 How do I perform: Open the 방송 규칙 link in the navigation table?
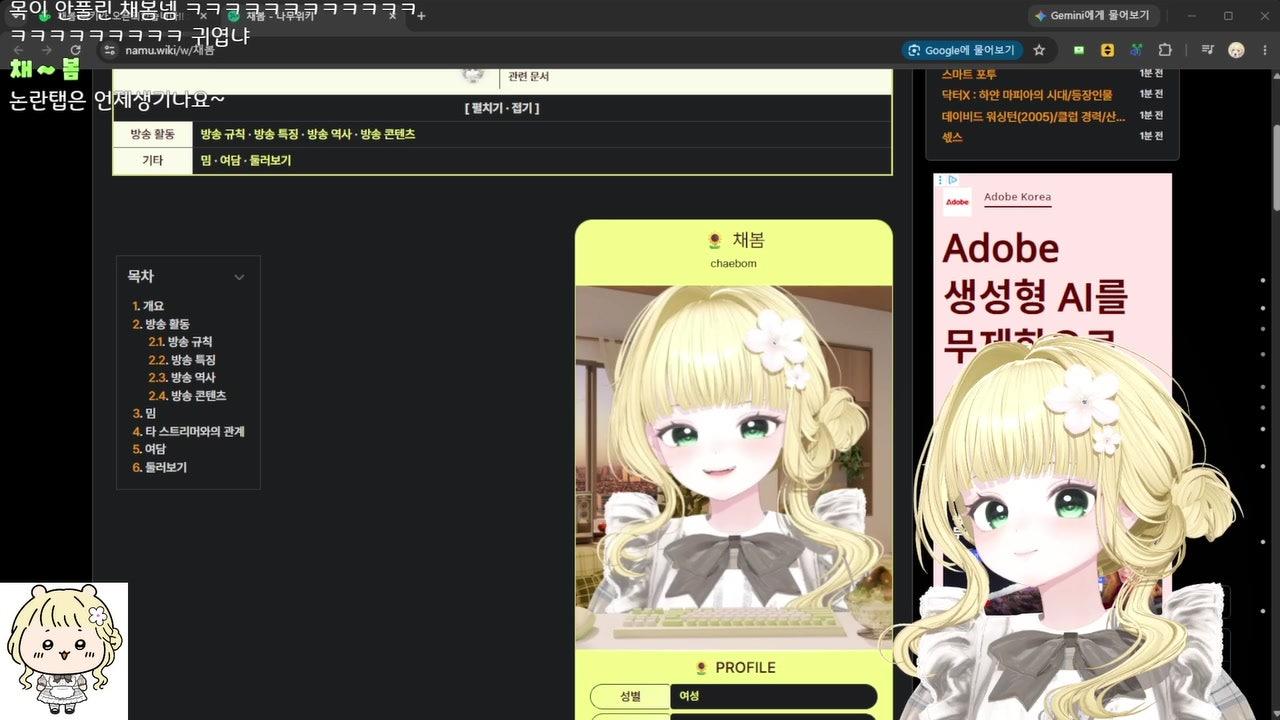(x=222, y=134)
